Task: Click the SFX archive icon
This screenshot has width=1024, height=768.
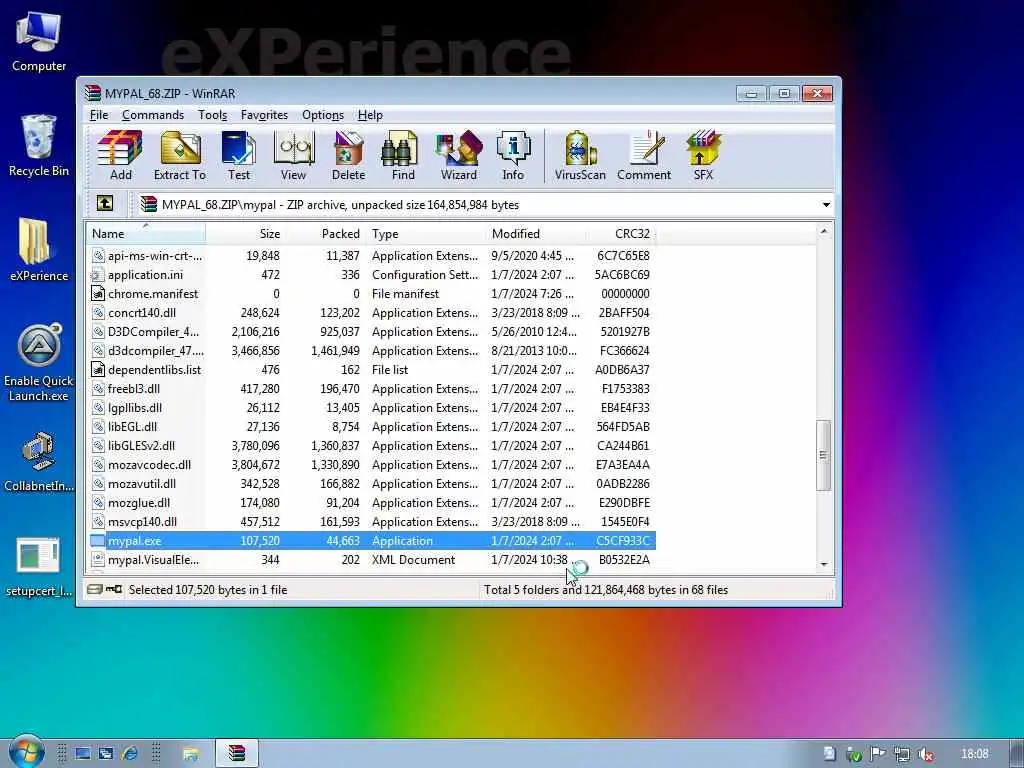Action: pyautogui.click(x=703, y=155)
